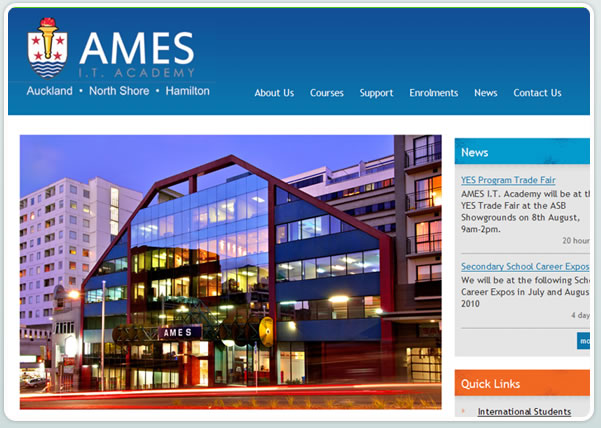Screen dimensions: 601x428
Task: Open the Courses menu item
Action: [x=327, y=93]
